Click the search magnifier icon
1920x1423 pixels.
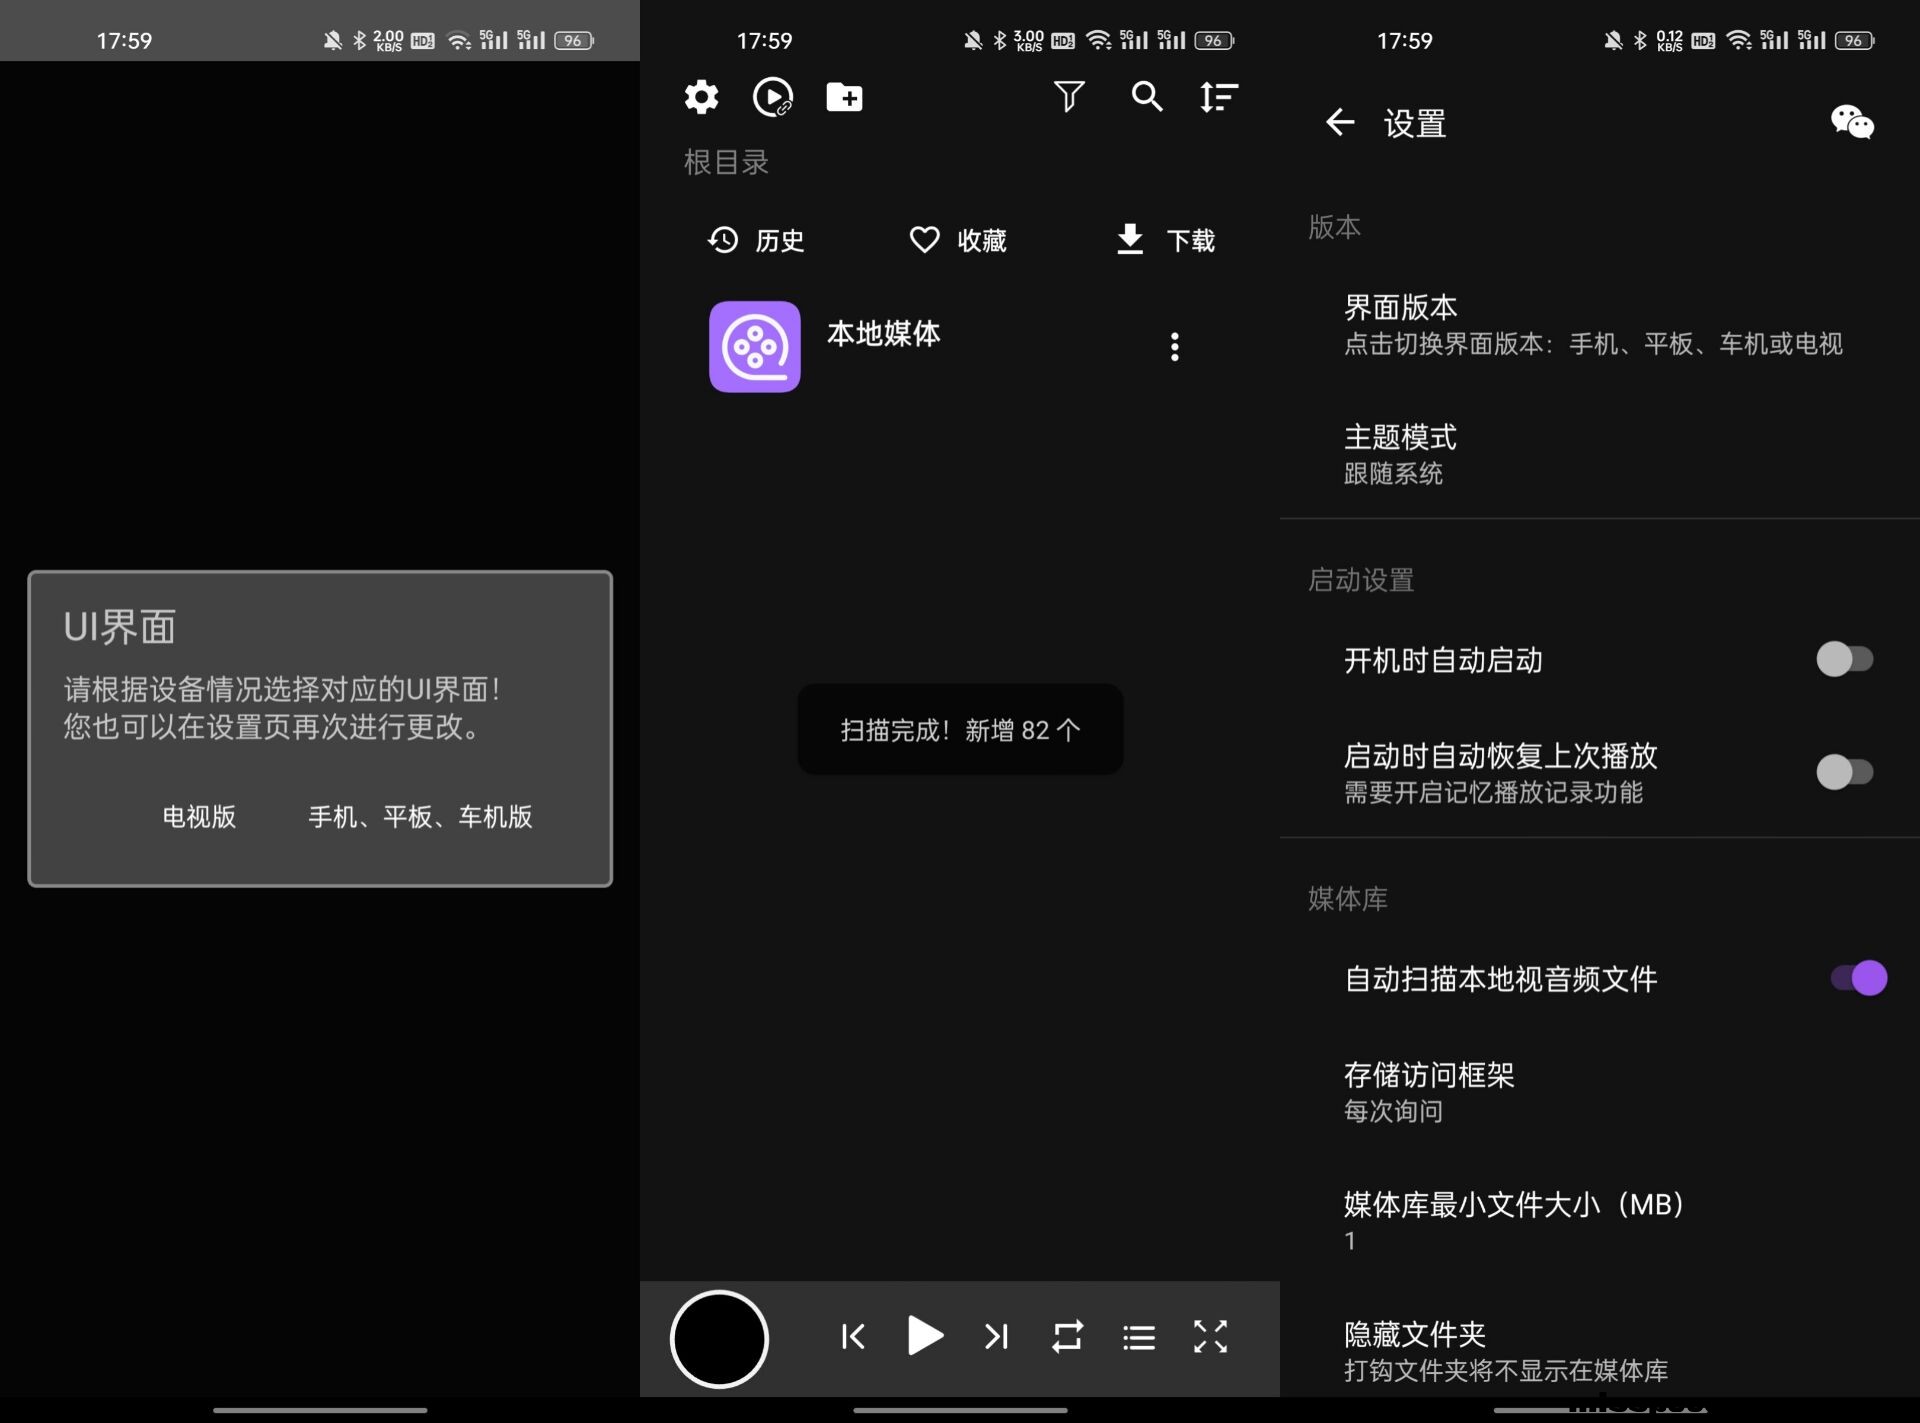point(1146,96)
